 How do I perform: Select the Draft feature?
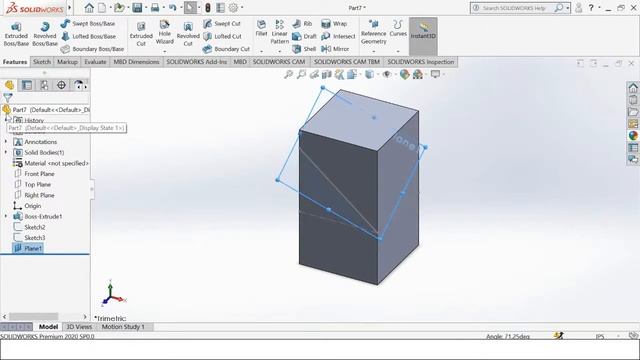click(304, 36)
